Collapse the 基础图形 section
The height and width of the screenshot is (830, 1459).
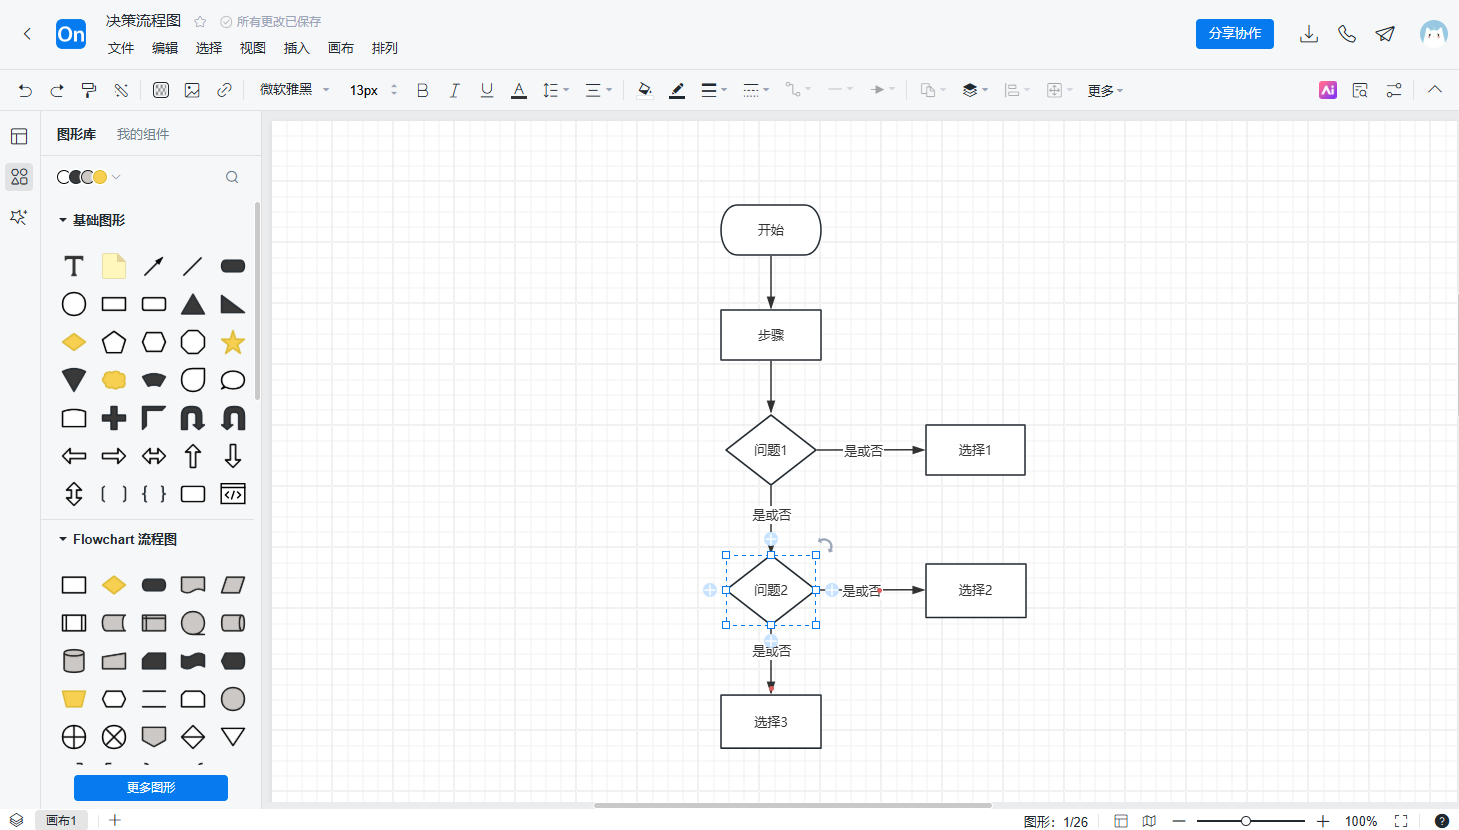(x=63, y=220)
